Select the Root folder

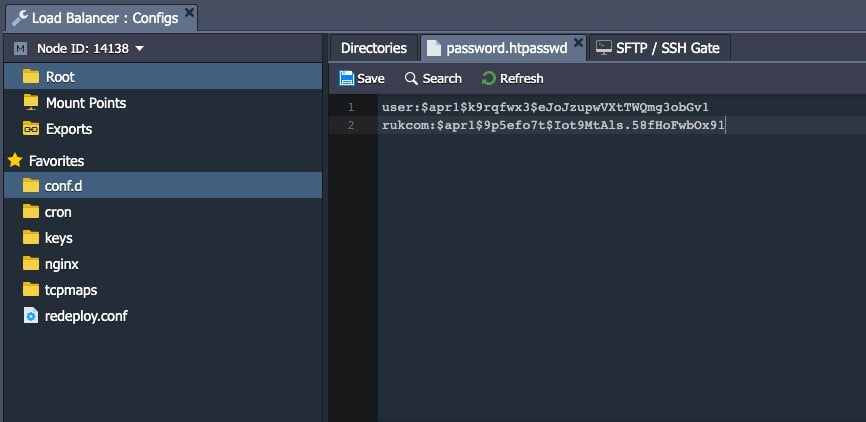pyautogui.click(x=163, y=76)
